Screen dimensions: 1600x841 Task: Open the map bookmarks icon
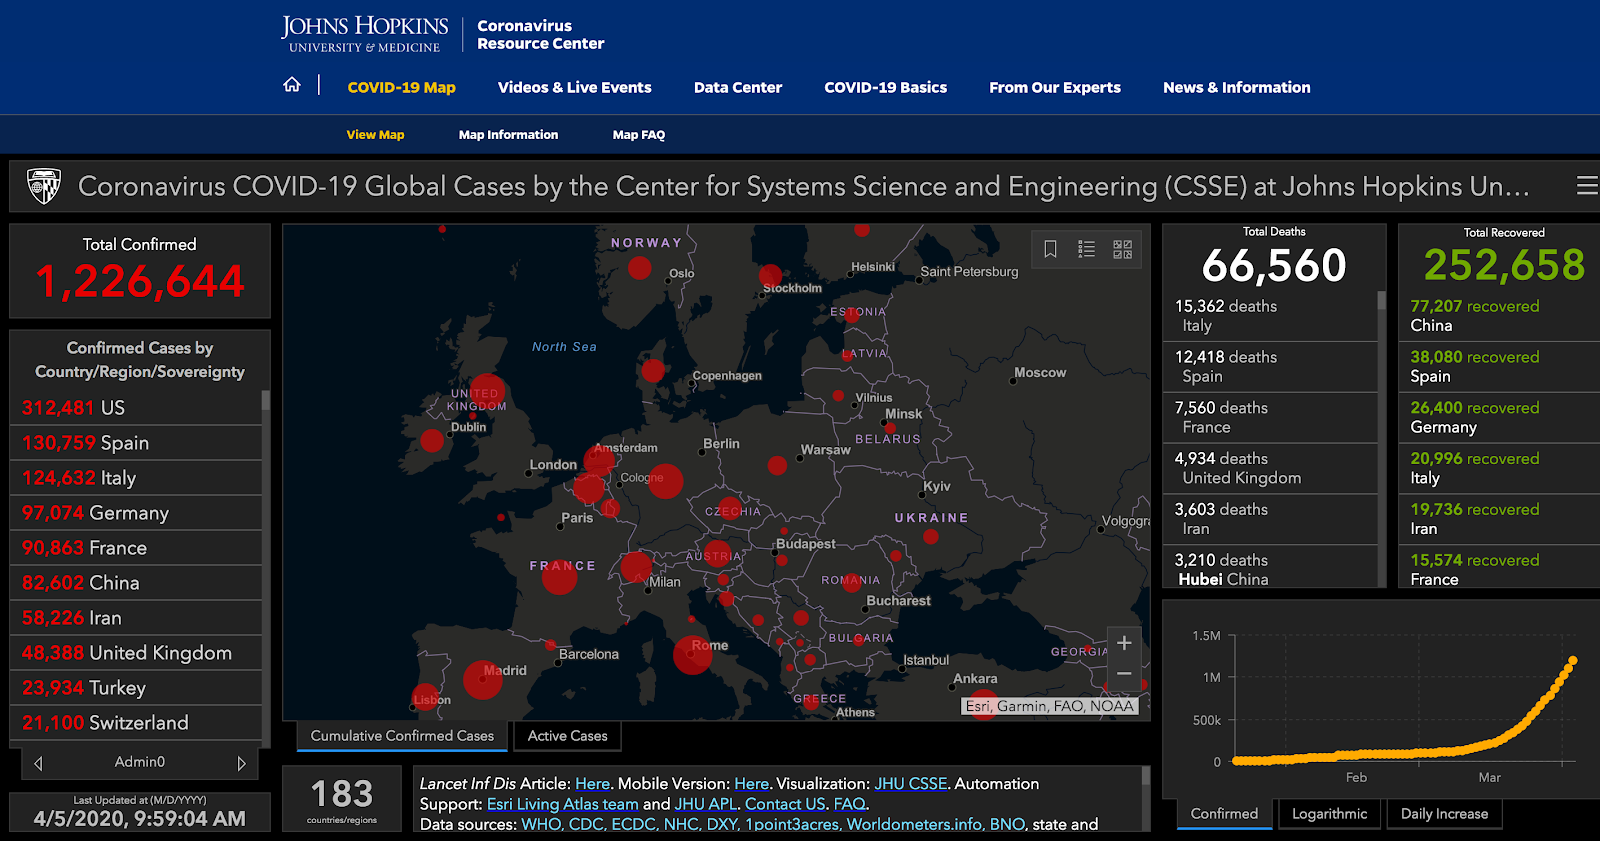coord(1050,249)
